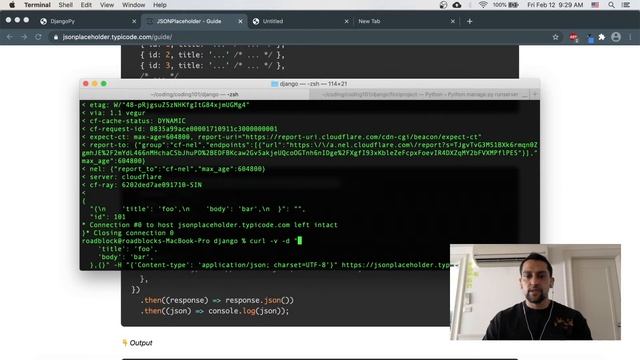Viewport: 640px width, 360px height.
Task: Click the terminal title django — -zsh
Action: click(x=313, y=84)
